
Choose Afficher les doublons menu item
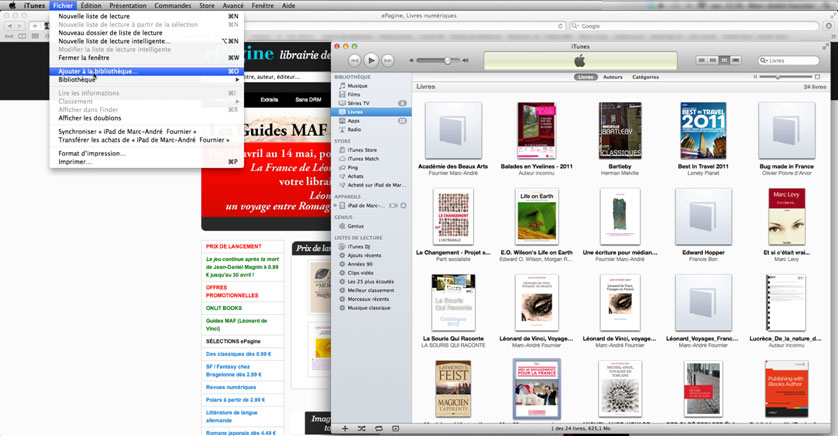[146, 118]
